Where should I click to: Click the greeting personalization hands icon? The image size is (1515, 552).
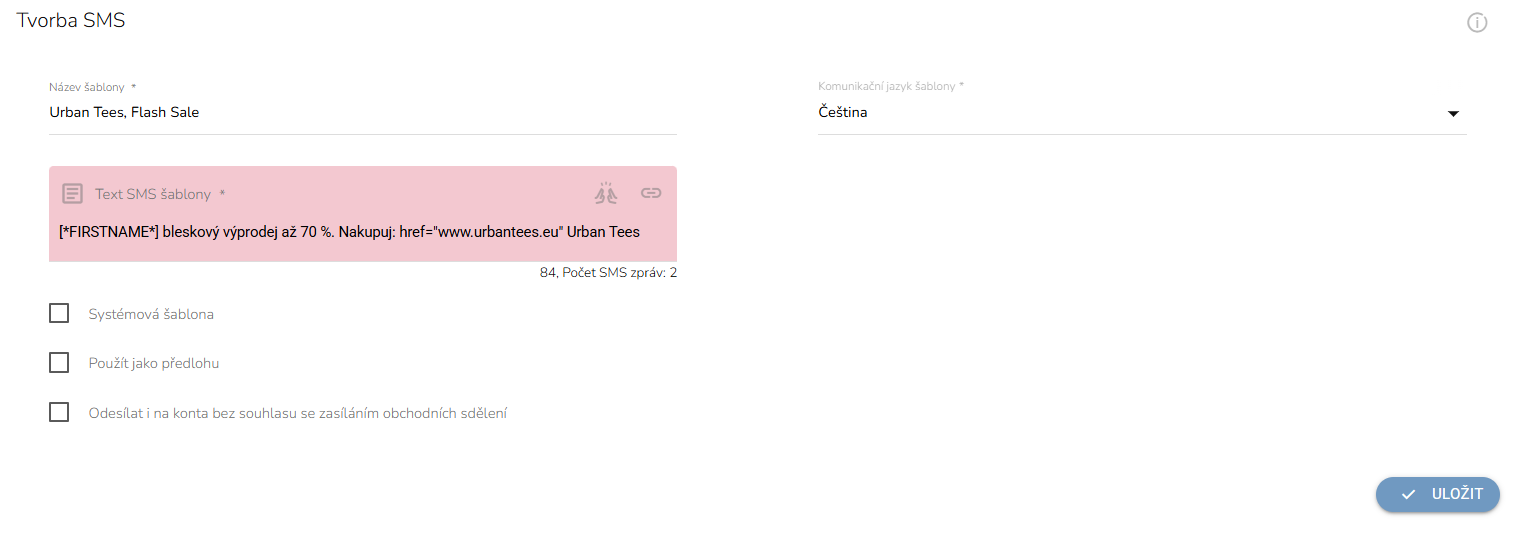[x=607, y=193]
